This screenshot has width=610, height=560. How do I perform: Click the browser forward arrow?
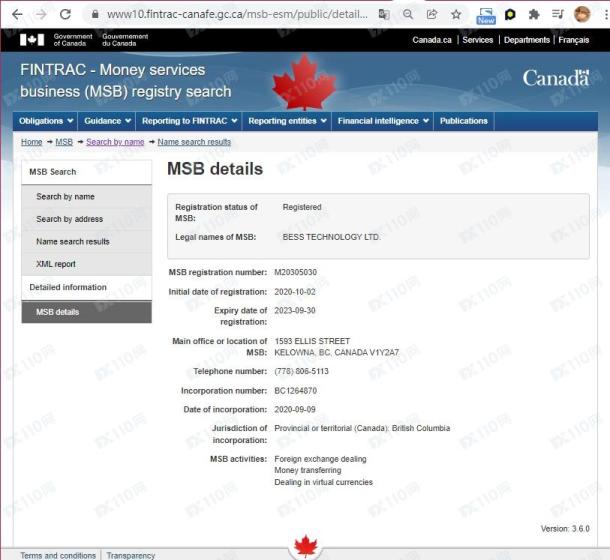click(x=41, y=14)
